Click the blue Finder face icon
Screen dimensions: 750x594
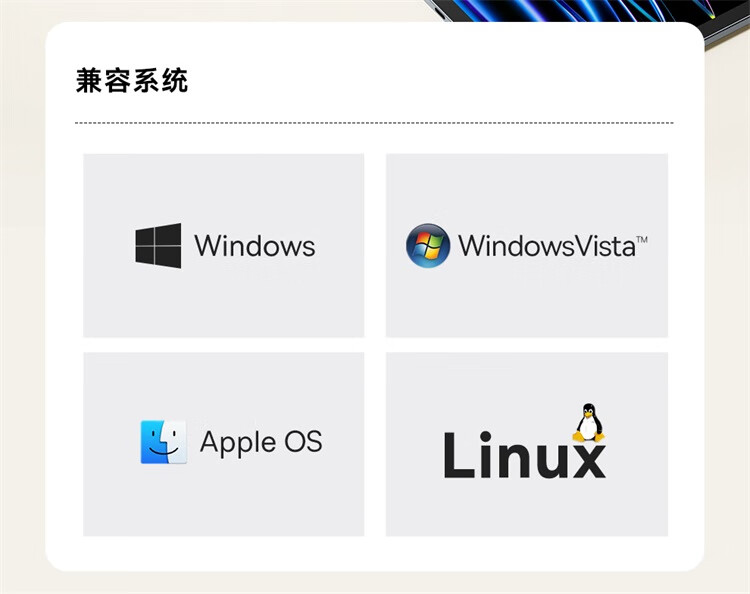pyautogui.click(x=164, y=442)
